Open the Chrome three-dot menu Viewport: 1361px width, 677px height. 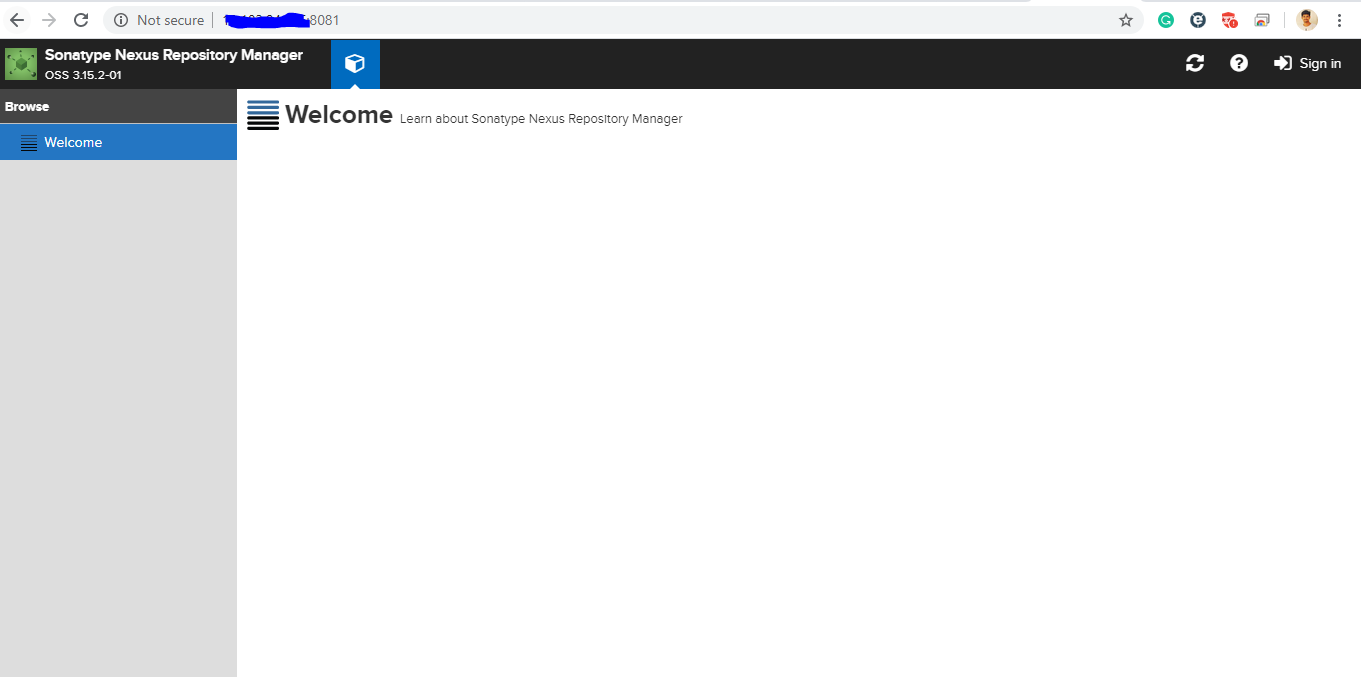pyautogui.click(x=1340, y=19)
